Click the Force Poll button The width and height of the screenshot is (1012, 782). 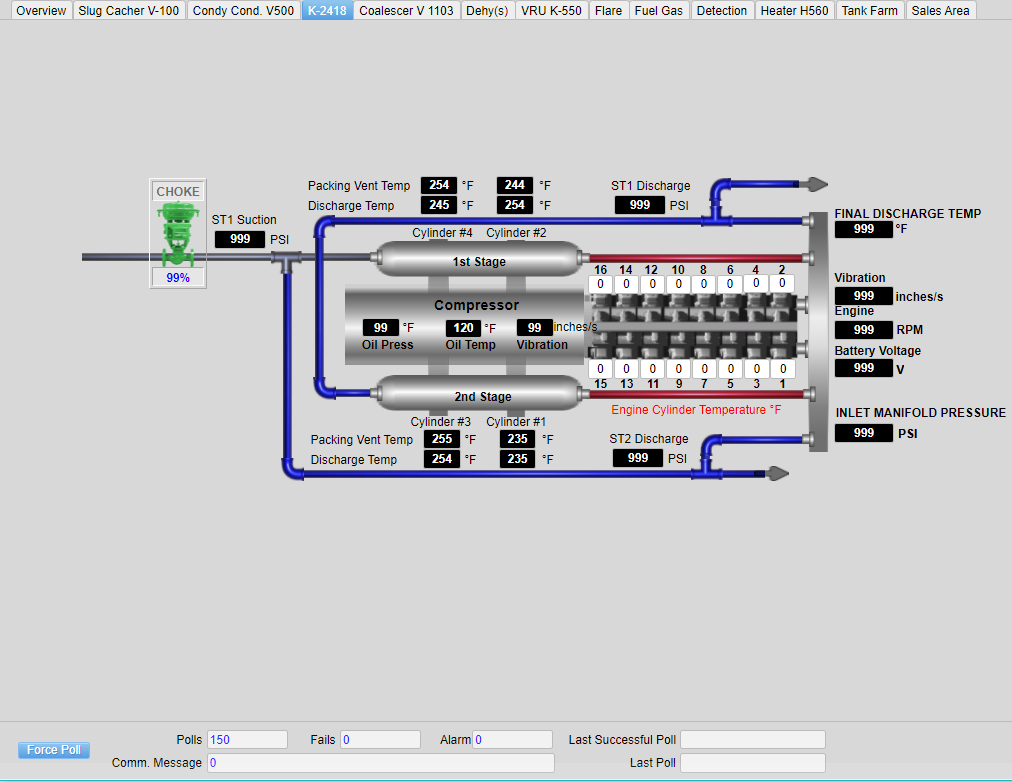(54, 750)
